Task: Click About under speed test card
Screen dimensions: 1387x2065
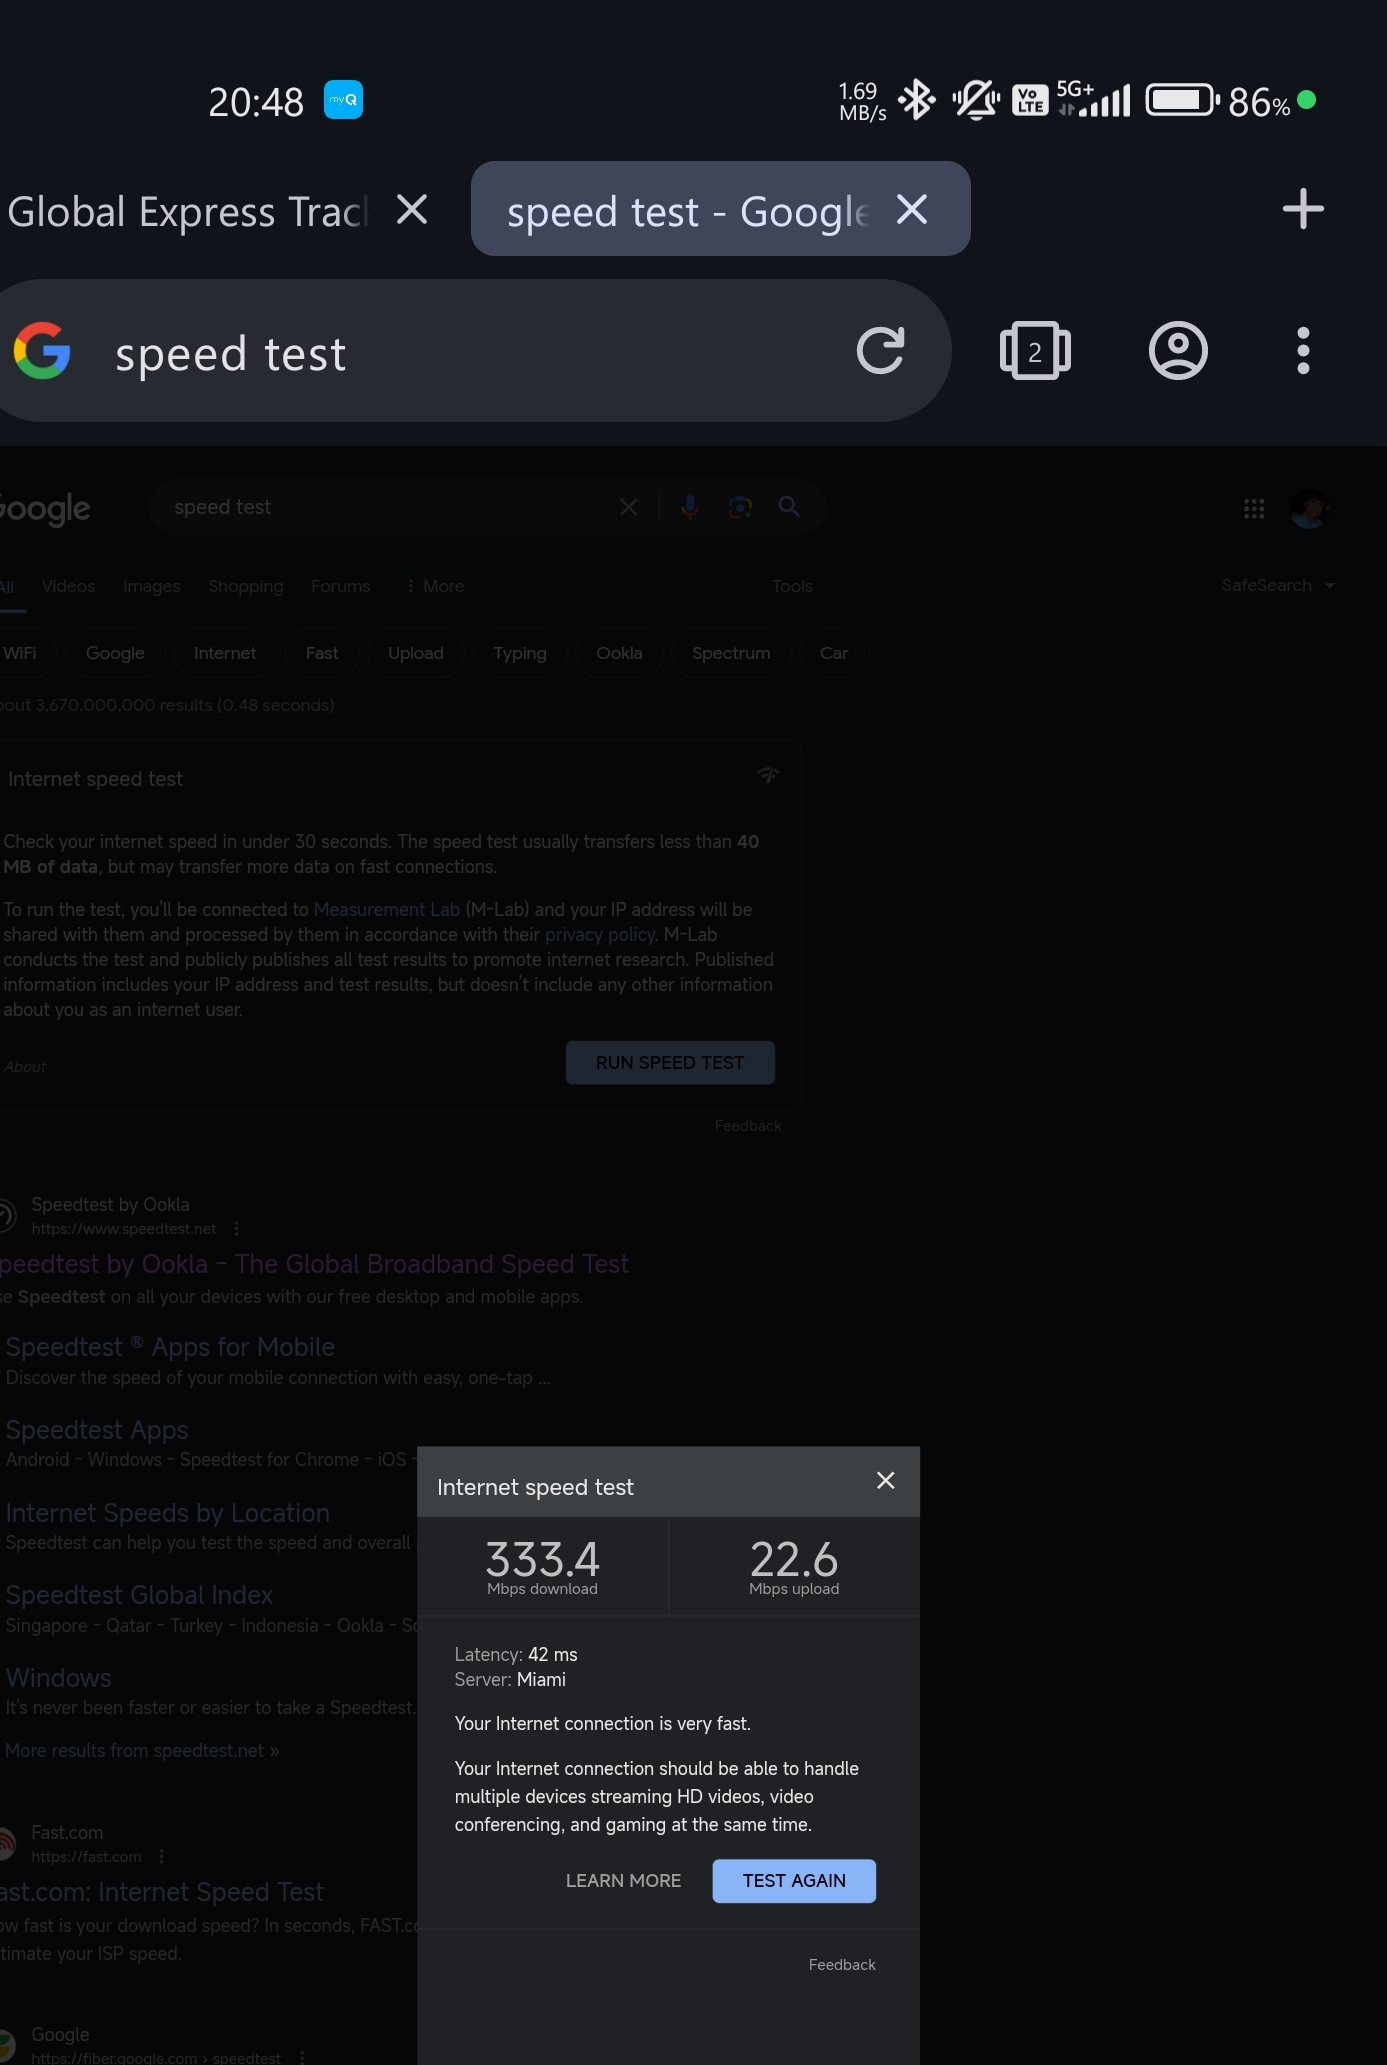Action: pos(25,1067)
